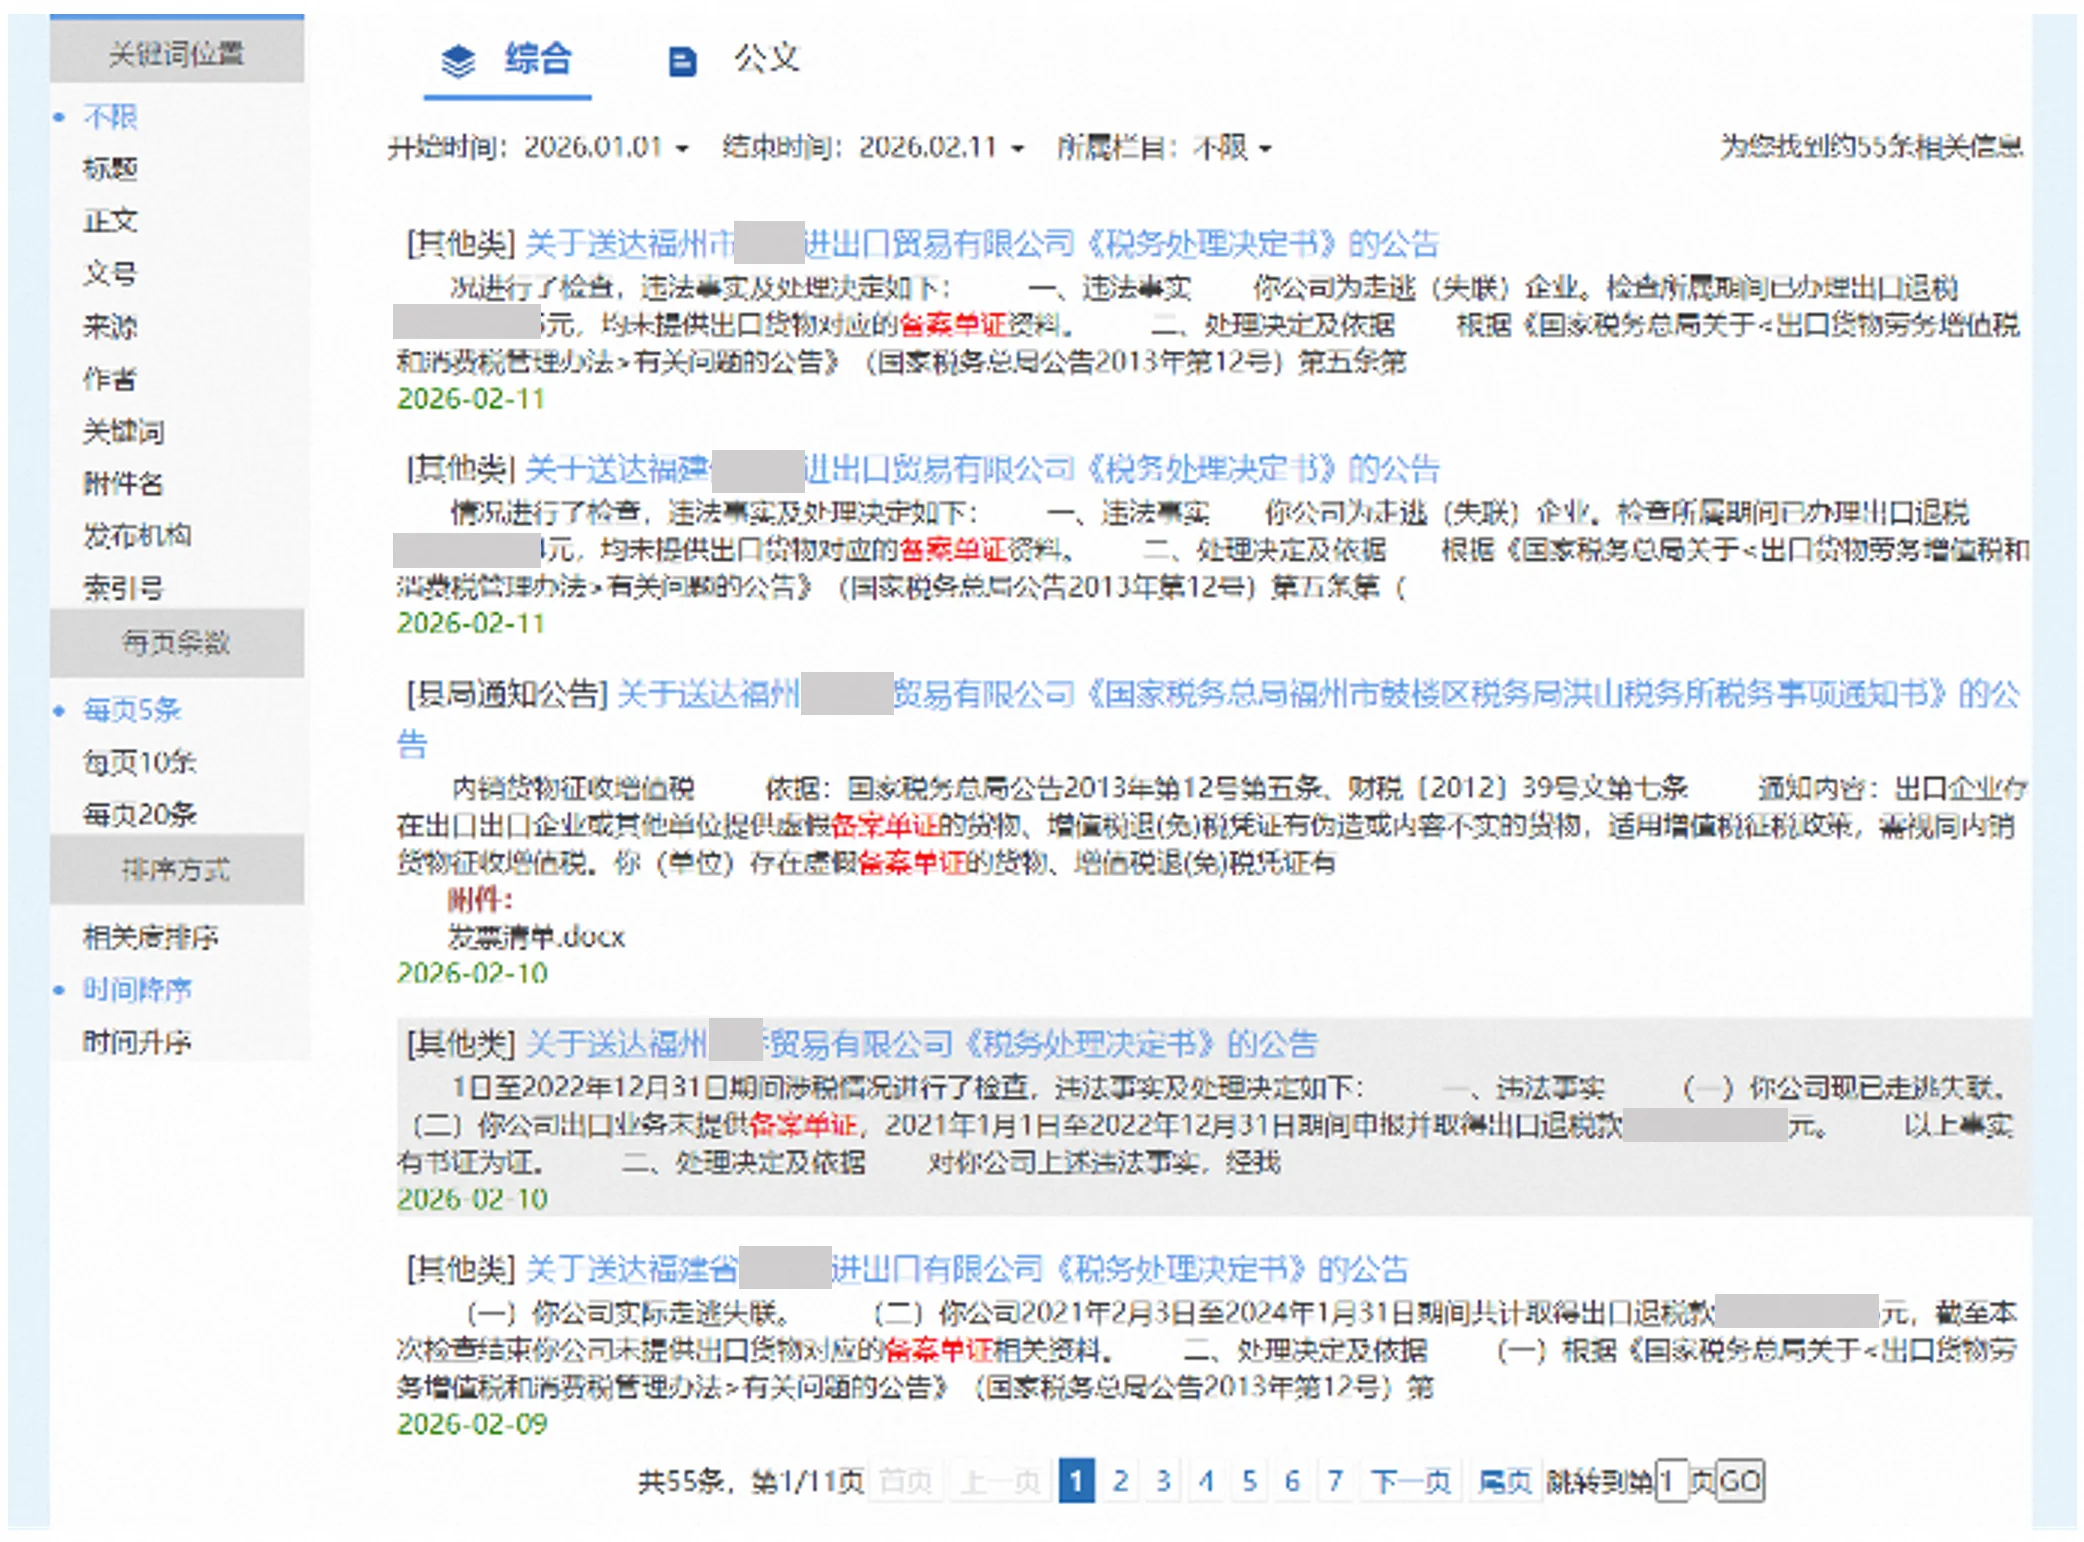The image size is (2084, 1542).
Task: Click the page number jump input field
Action: coord(1670,1481)
